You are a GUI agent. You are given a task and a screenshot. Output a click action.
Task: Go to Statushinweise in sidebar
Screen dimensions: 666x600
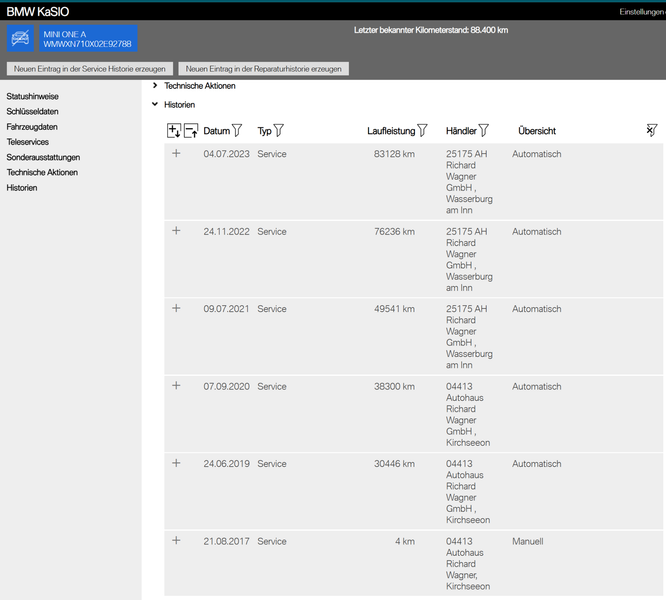(32, 96)
